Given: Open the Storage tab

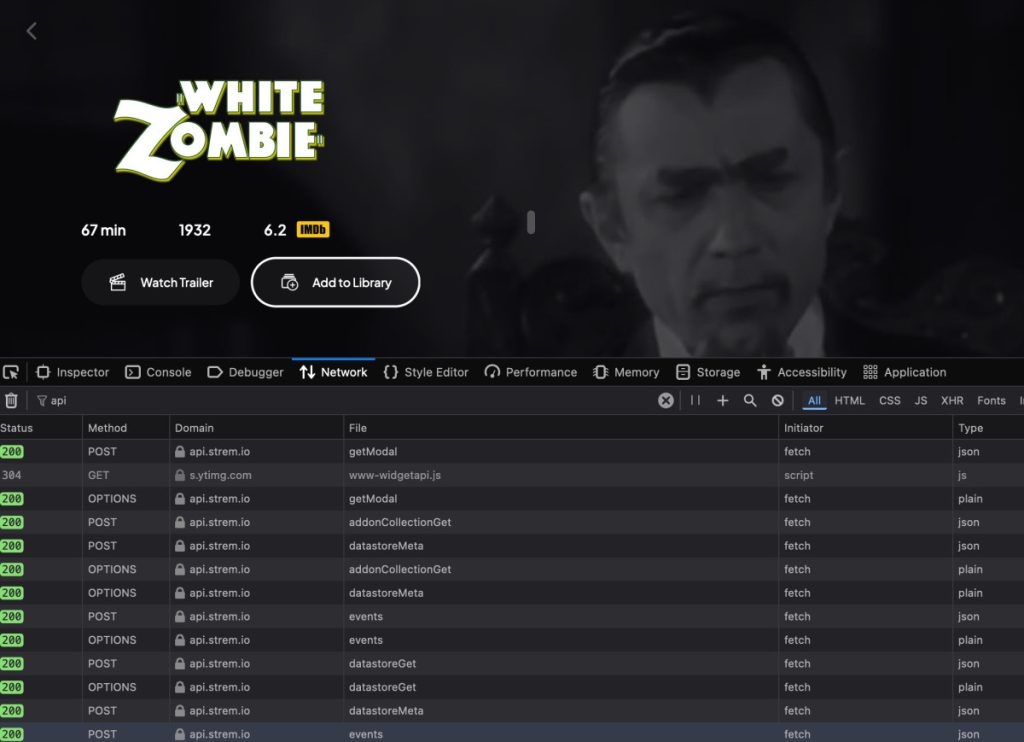Looking at the screenshot, I should coord(708,372).
